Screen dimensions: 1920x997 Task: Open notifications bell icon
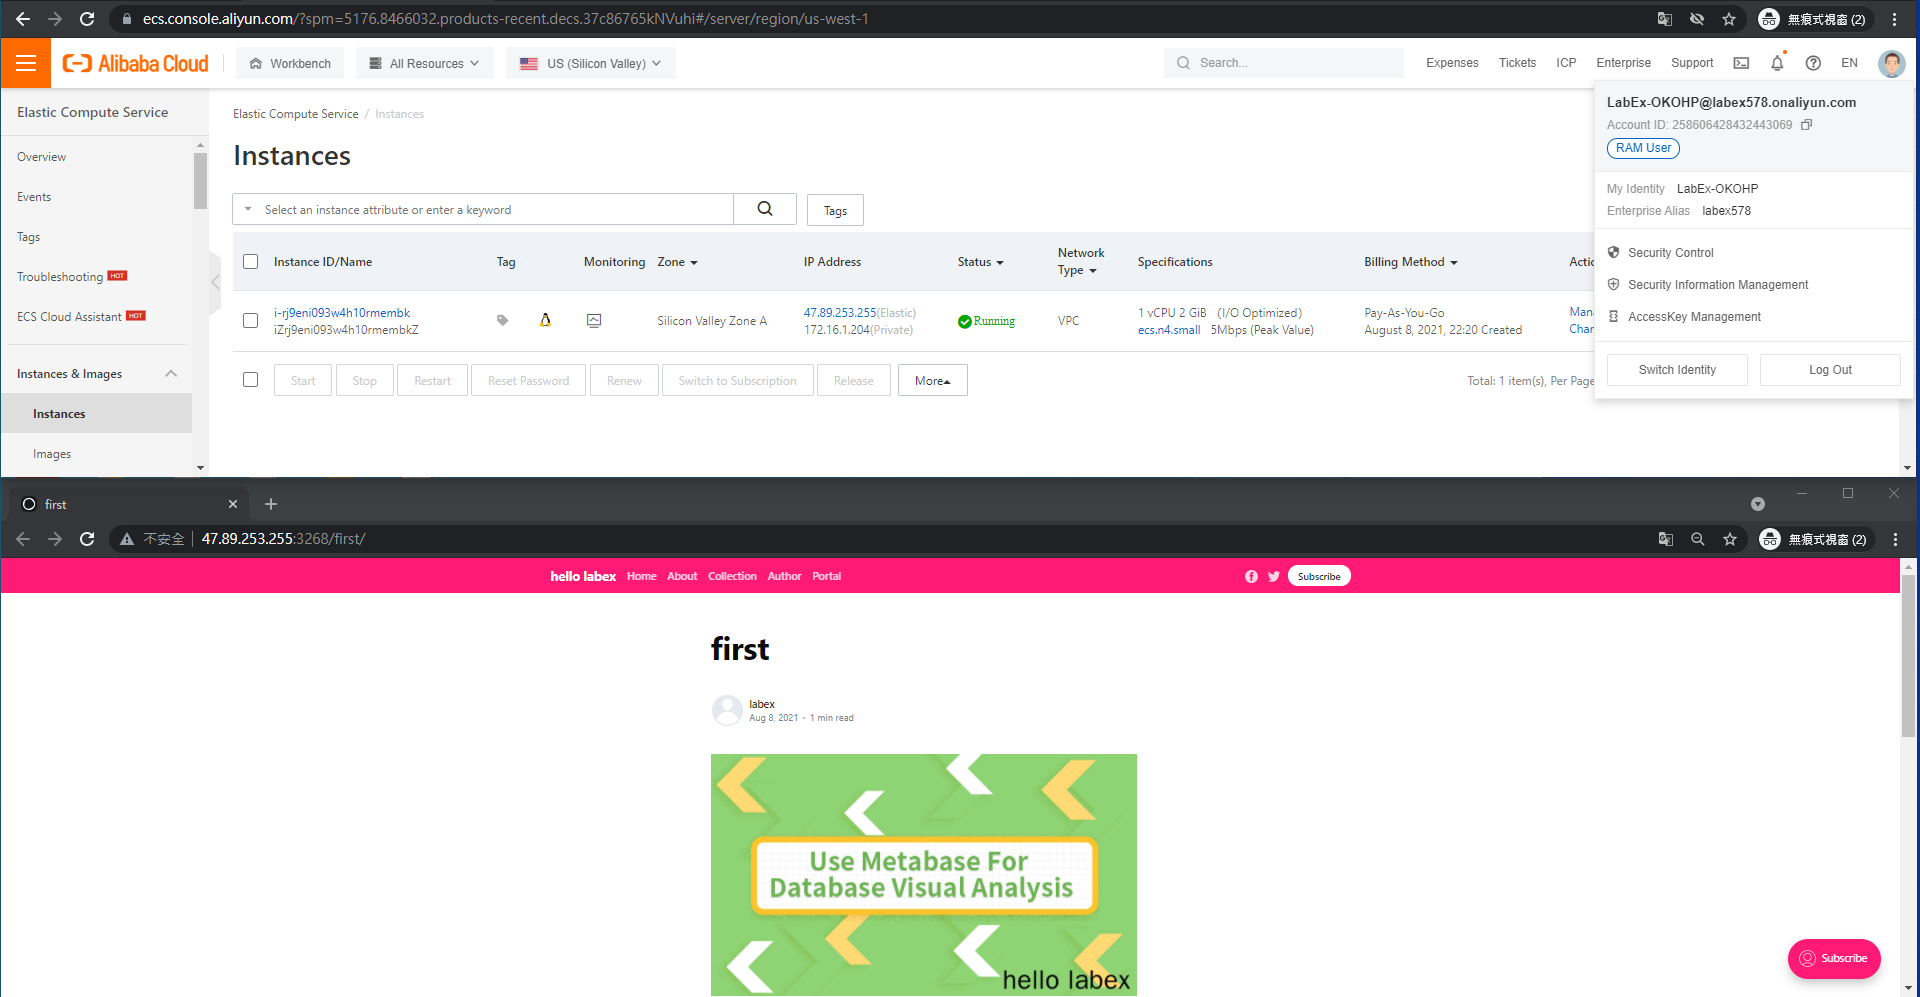click(1777, 63)
